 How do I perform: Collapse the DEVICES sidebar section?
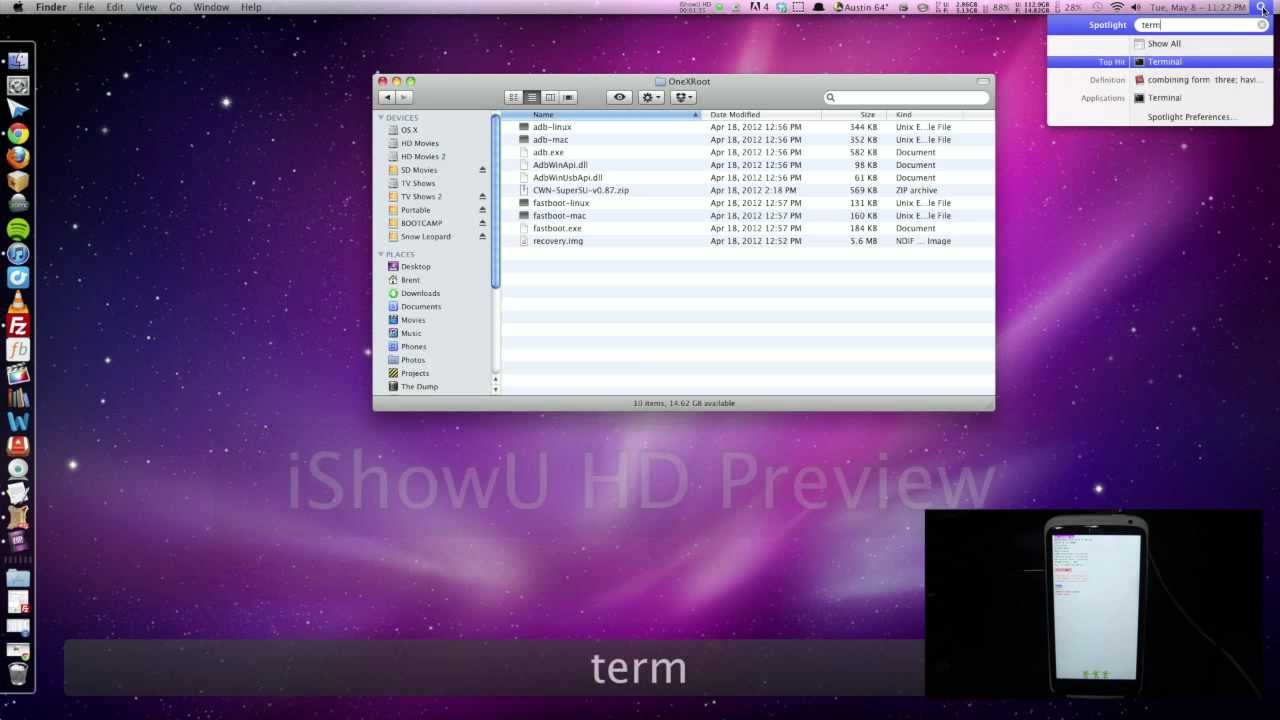coord(381,118)
